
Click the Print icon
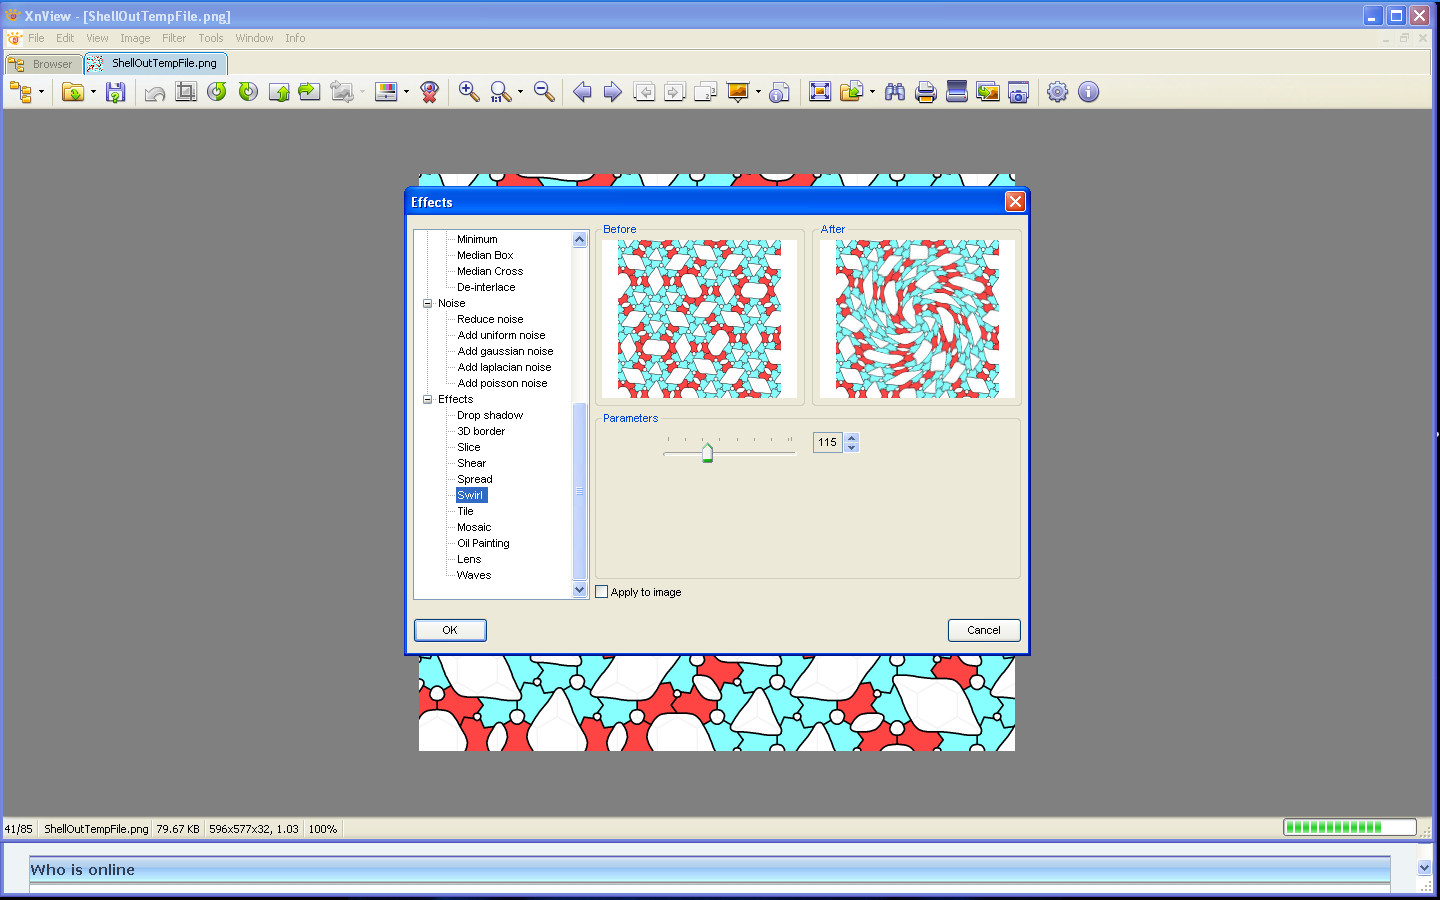click(926, 92)
